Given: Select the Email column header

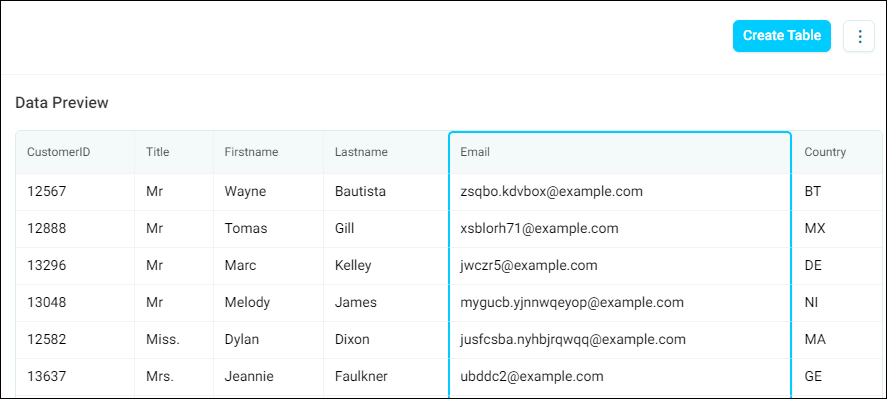Looking at the screenshot, I should [x=620, y=152].
